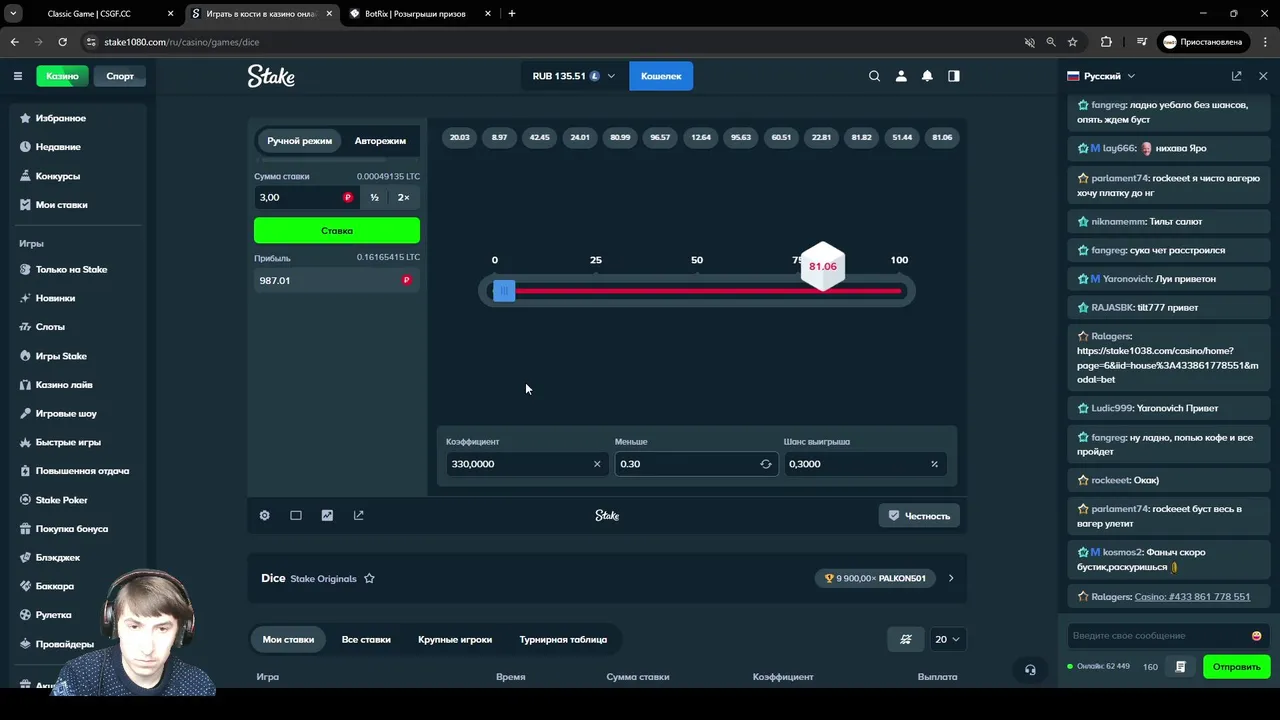Open the tab search dropdown in browser
The width and height of the screenshot is (1280, 720).
[14, 14]
